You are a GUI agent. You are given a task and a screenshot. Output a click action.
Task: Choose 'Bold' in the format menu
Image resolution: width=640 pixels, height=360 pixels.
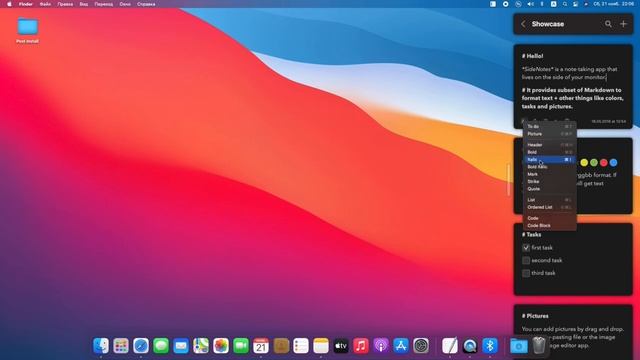click(x=549, y=152)
